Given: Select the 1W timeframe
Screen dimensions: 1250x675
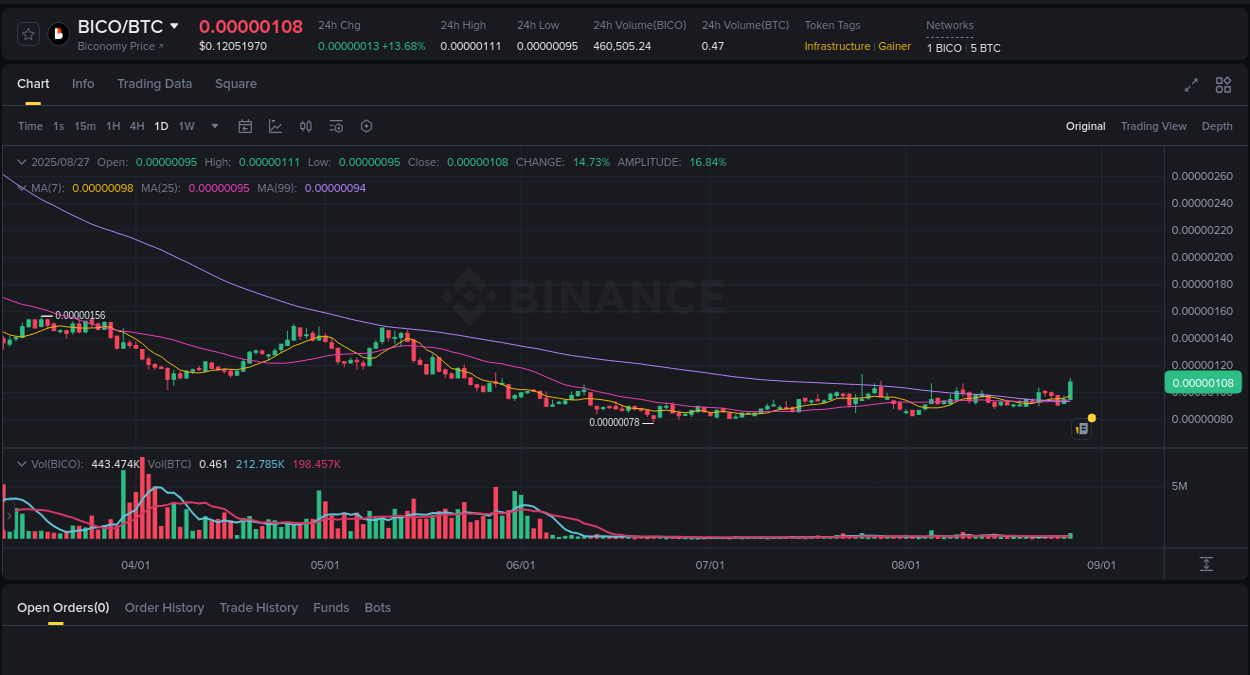Looking at the screenshot, I should pos(186,126).
